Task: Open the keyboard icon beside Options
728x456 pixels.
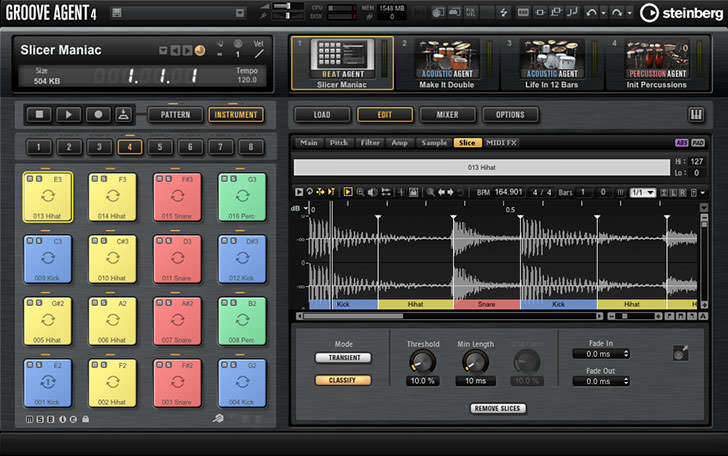Action: [x=696, y=115]
